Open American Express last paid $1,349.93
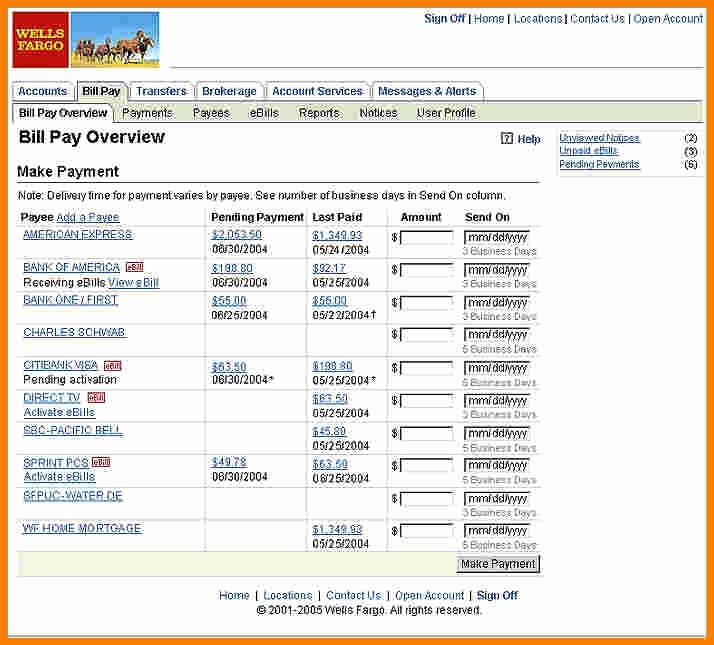The image size is (714, 645). pyautogui.click(x=337, y=235)
